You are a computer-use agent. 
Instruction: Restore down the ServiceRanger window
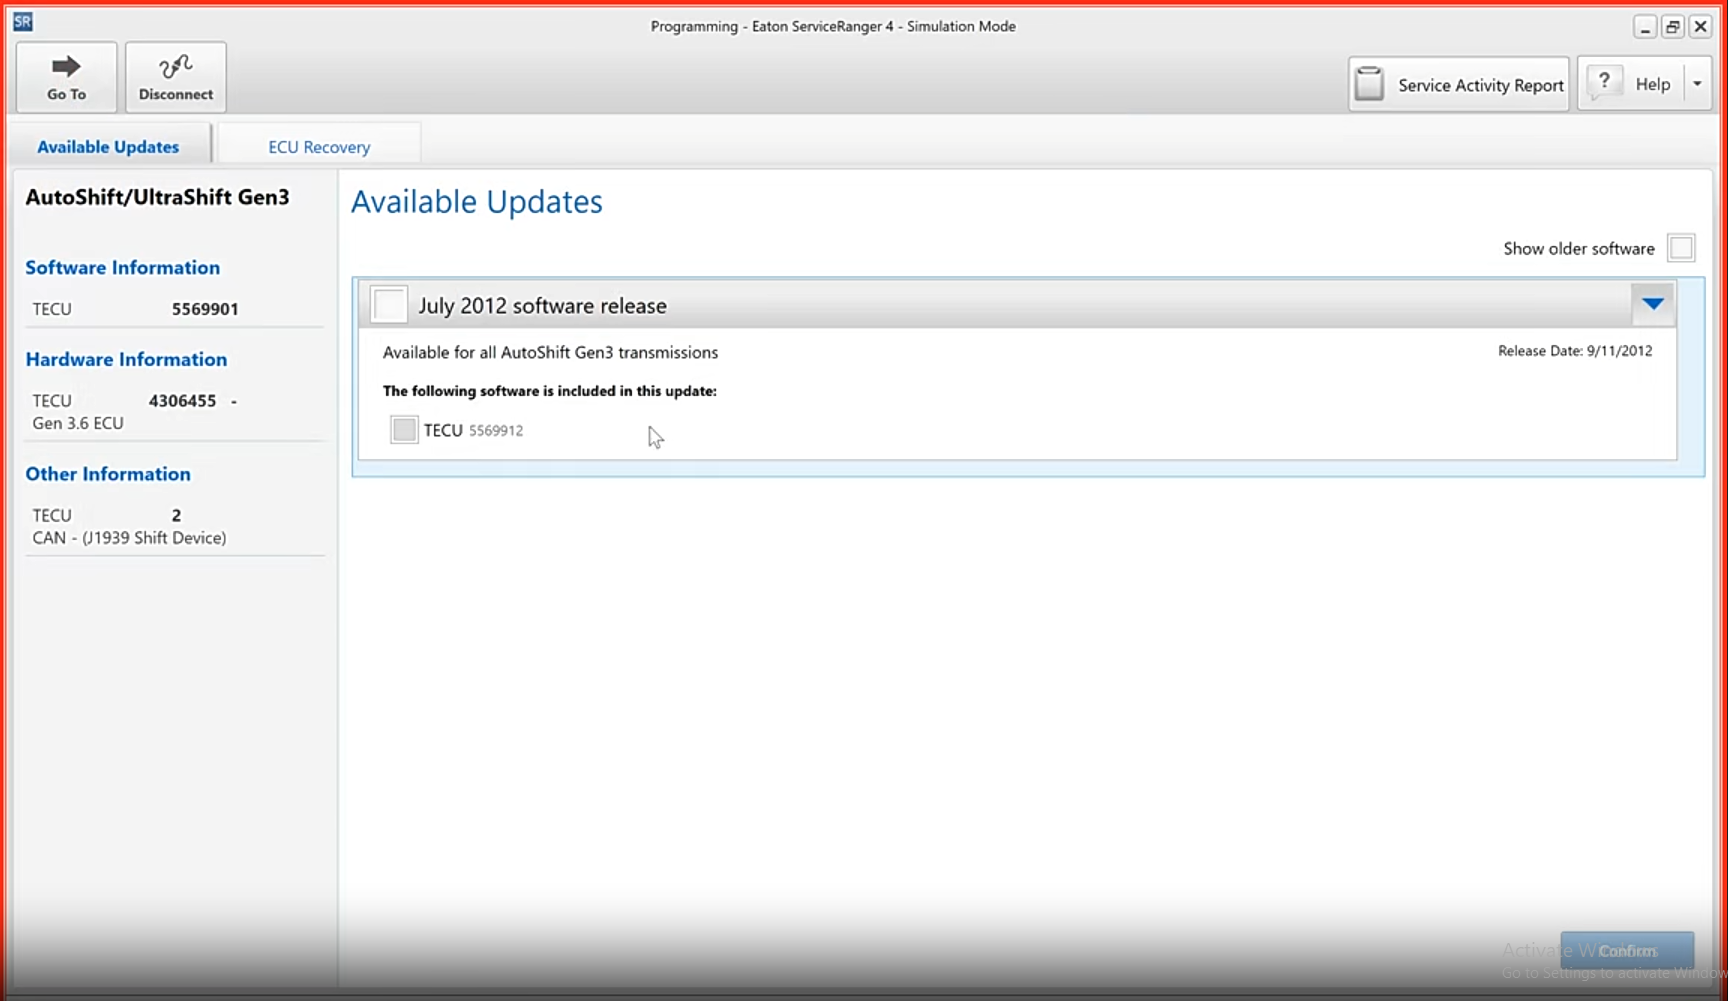pos(1672,28)
